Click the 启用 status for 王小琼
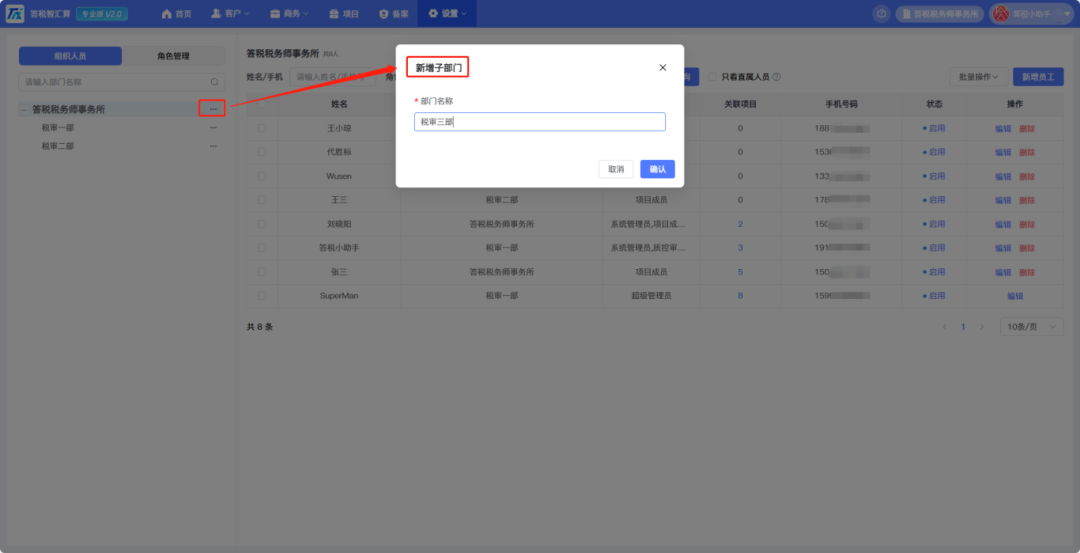This screenshot has height=553, width=1080. click(x=934, y=128)
